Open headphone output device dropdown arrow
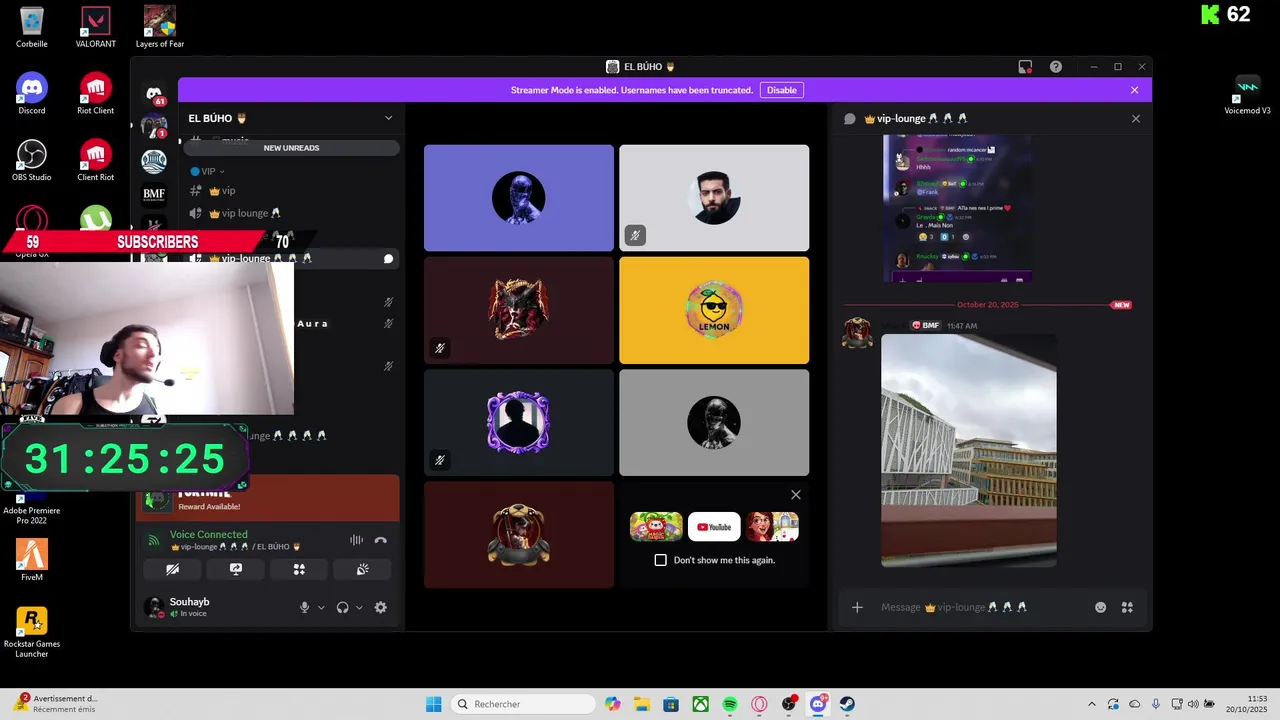 click(x=359, y=607)
